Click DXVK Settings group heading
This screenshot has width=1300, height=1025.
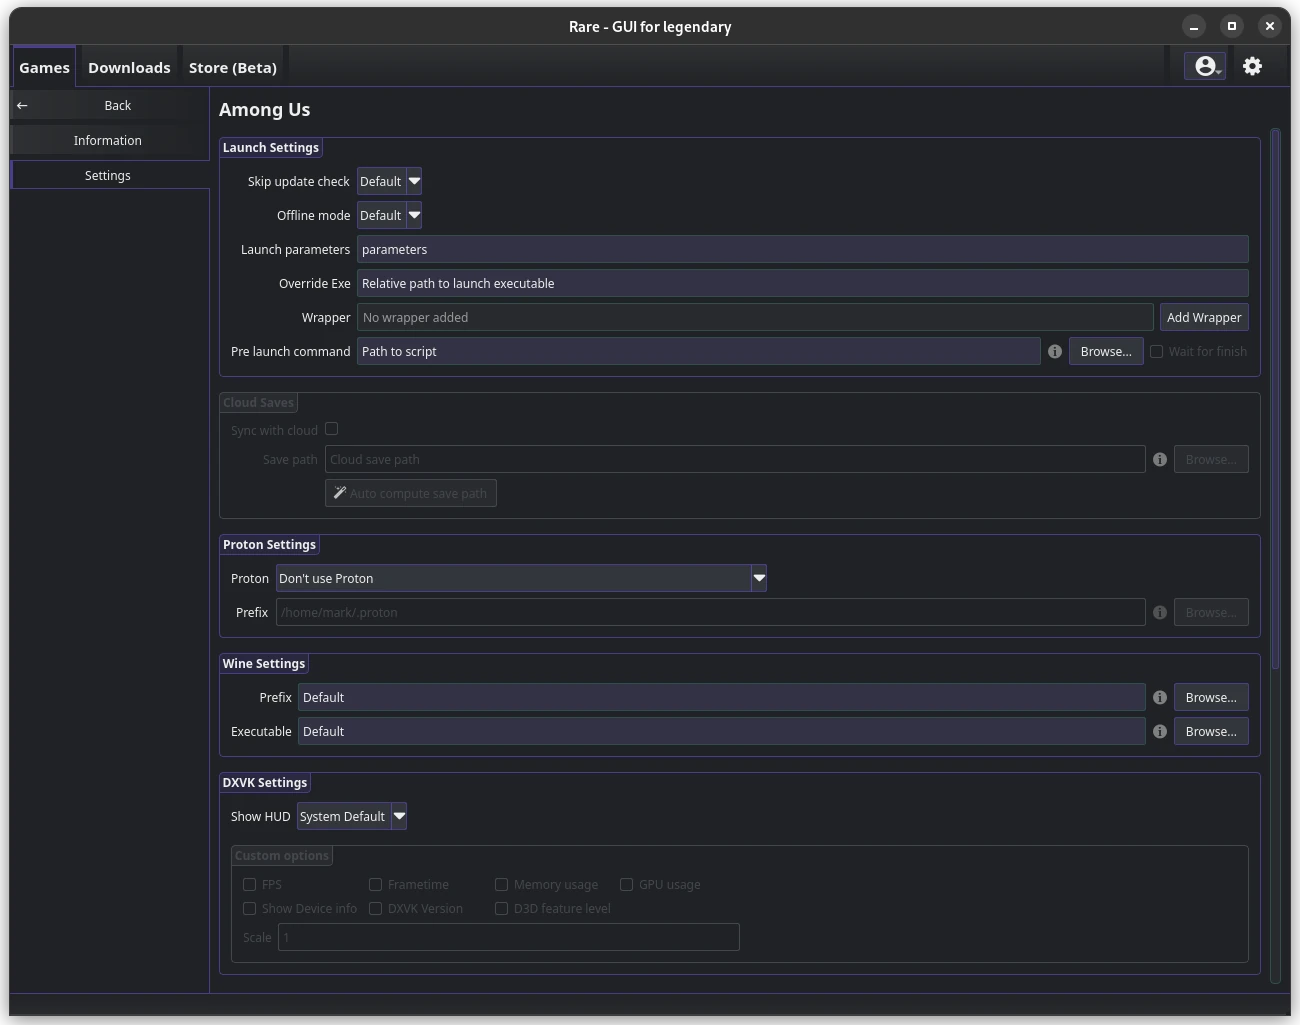point(265,782)
